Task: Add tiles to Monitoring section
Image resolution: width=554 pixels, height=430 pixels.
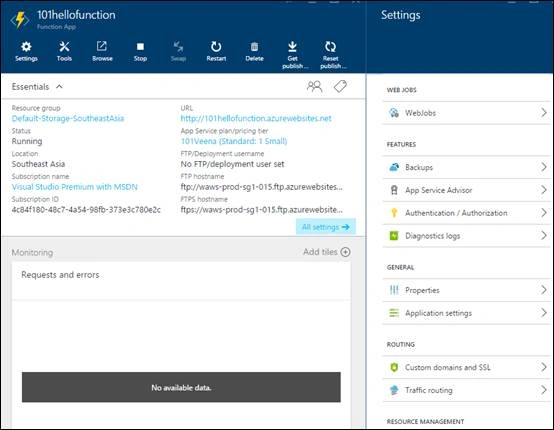Action: (x=327, y=252)
